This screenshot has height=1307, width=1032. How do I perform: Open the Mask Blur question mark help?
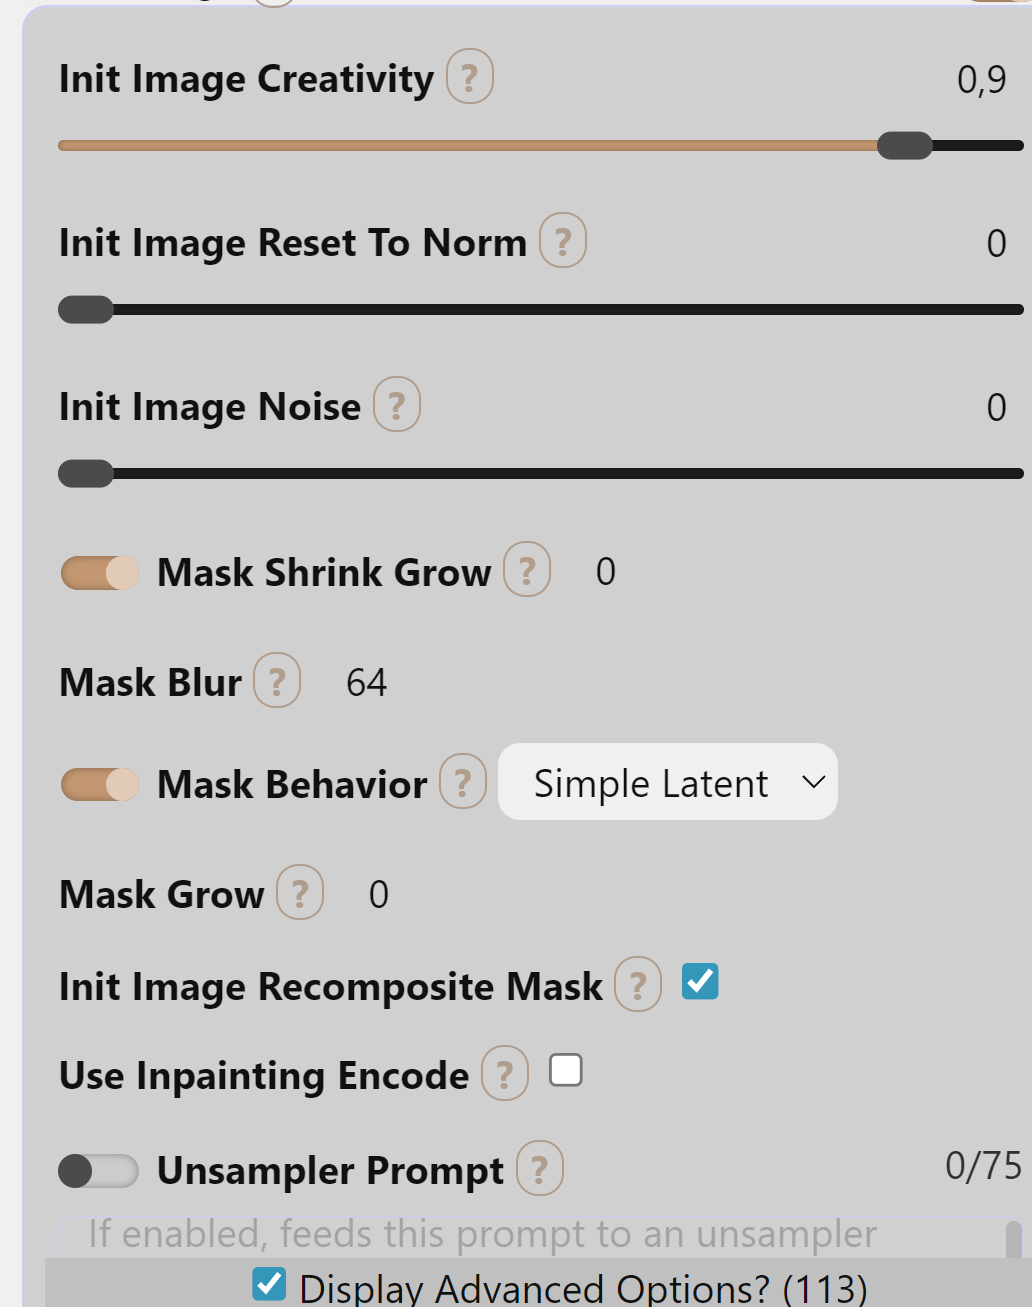click(x=277, y=681)
